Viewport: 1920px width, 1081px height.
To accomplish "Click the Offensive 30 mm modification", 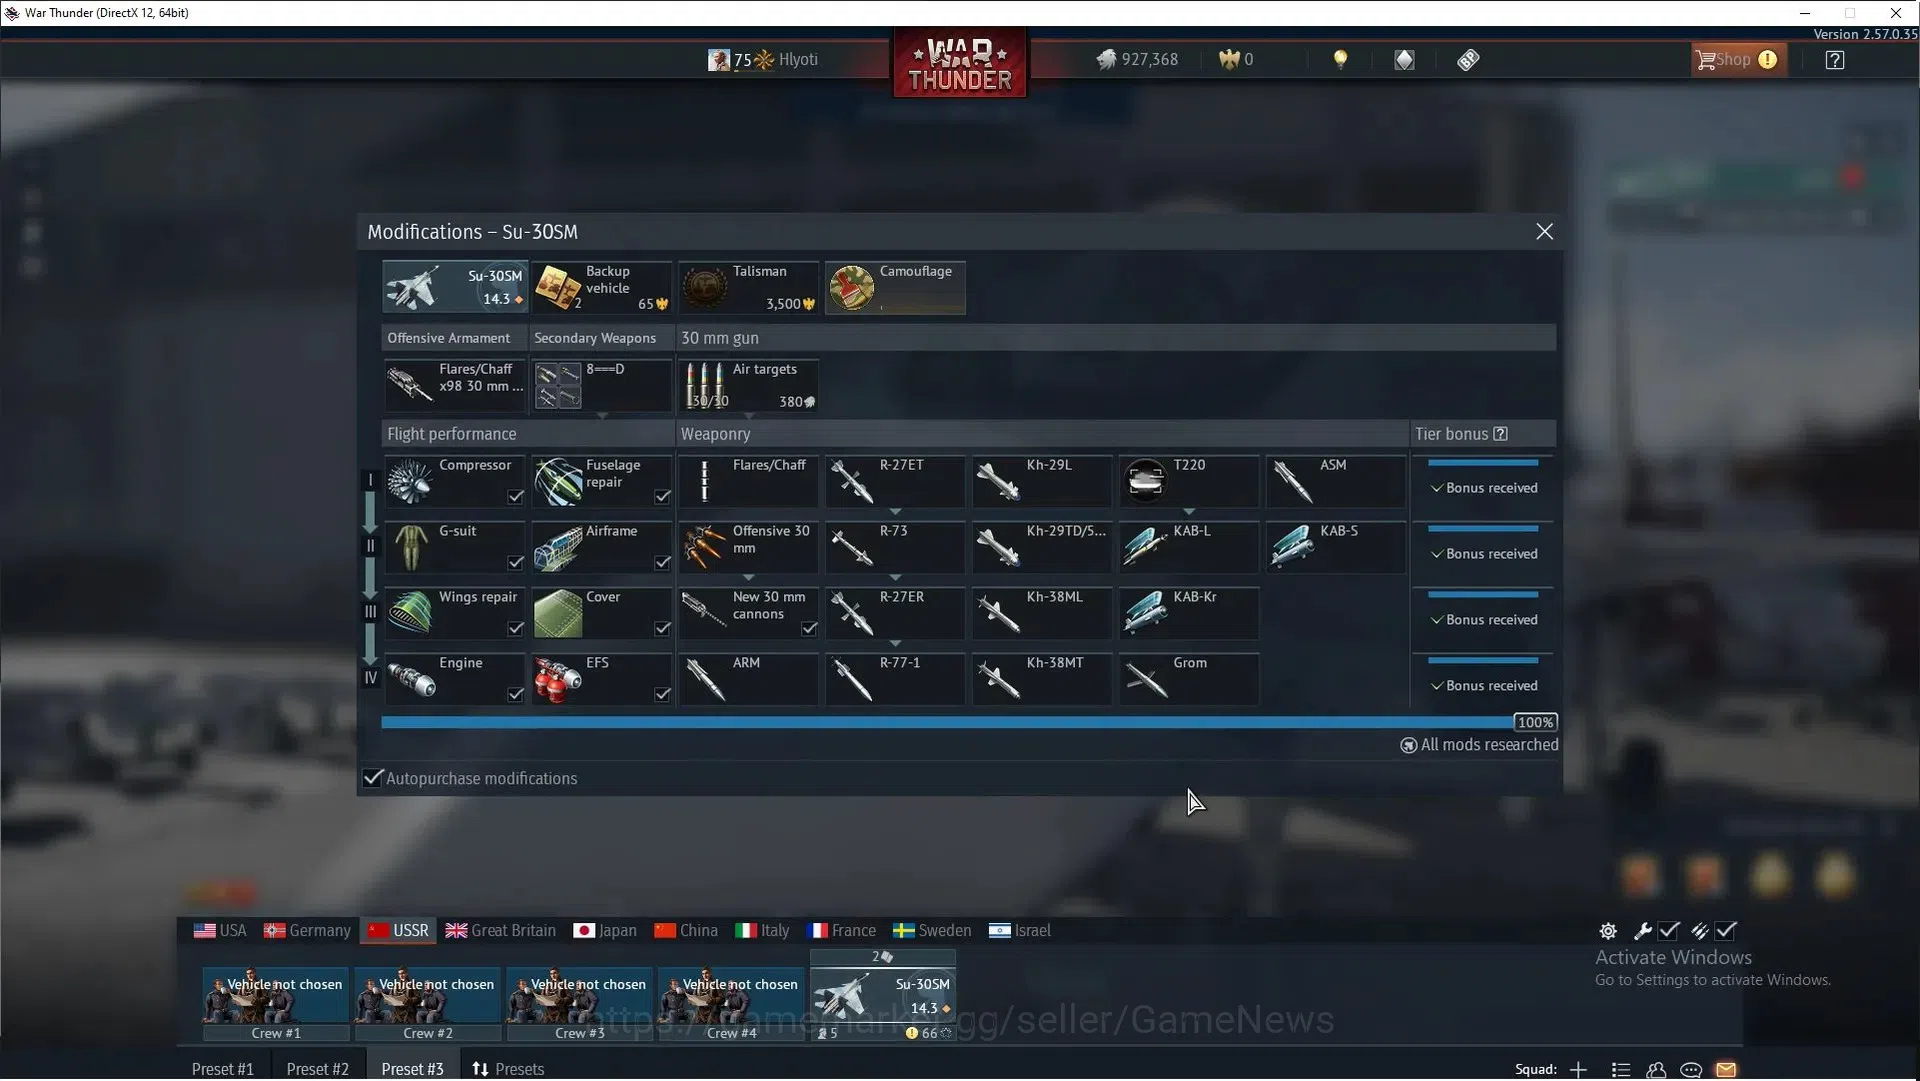I will (748, 547).
